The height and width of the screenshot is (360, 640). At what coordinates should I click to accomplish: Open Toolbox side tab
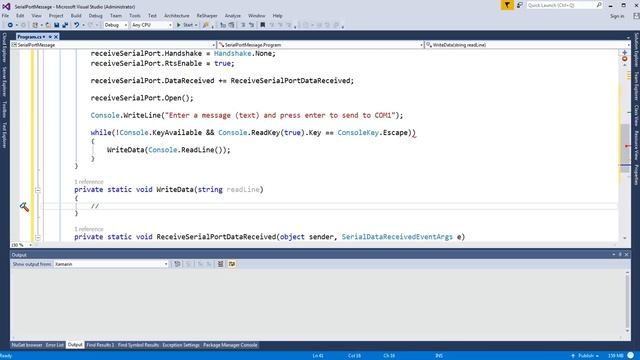(x=4, y=109)
